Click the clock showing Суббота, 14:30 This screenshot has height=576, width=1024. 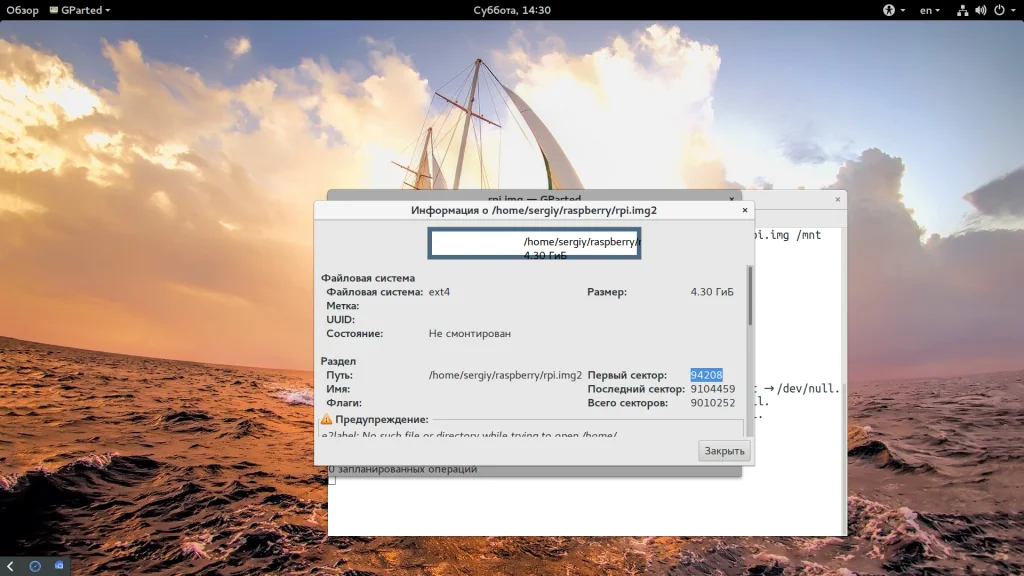pos(512,10)
